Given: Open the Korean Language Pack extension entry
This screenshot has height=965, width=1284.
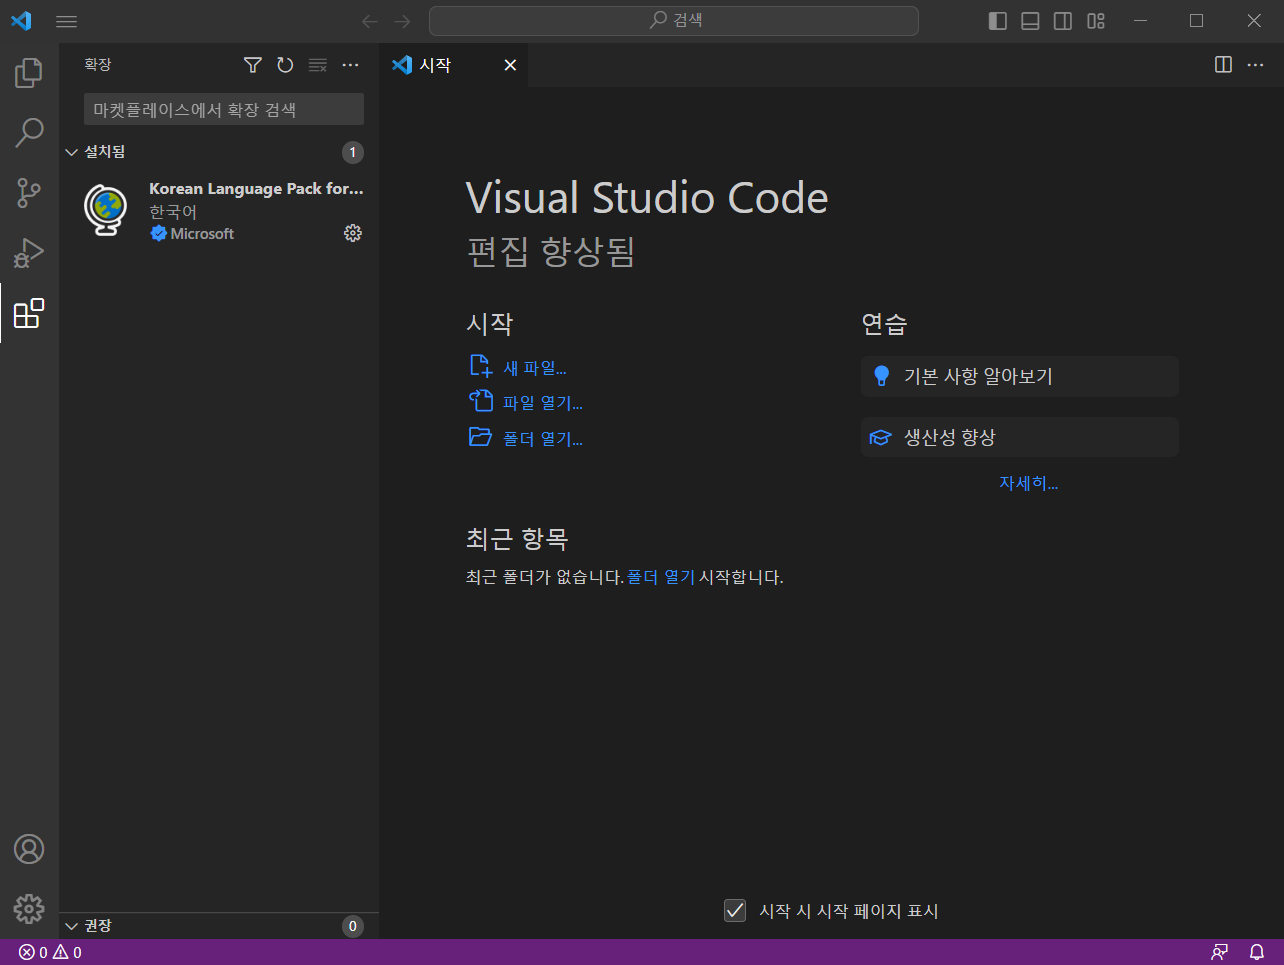Looking at the screenshot, I should pyautogui.click(x=219, y=211).
